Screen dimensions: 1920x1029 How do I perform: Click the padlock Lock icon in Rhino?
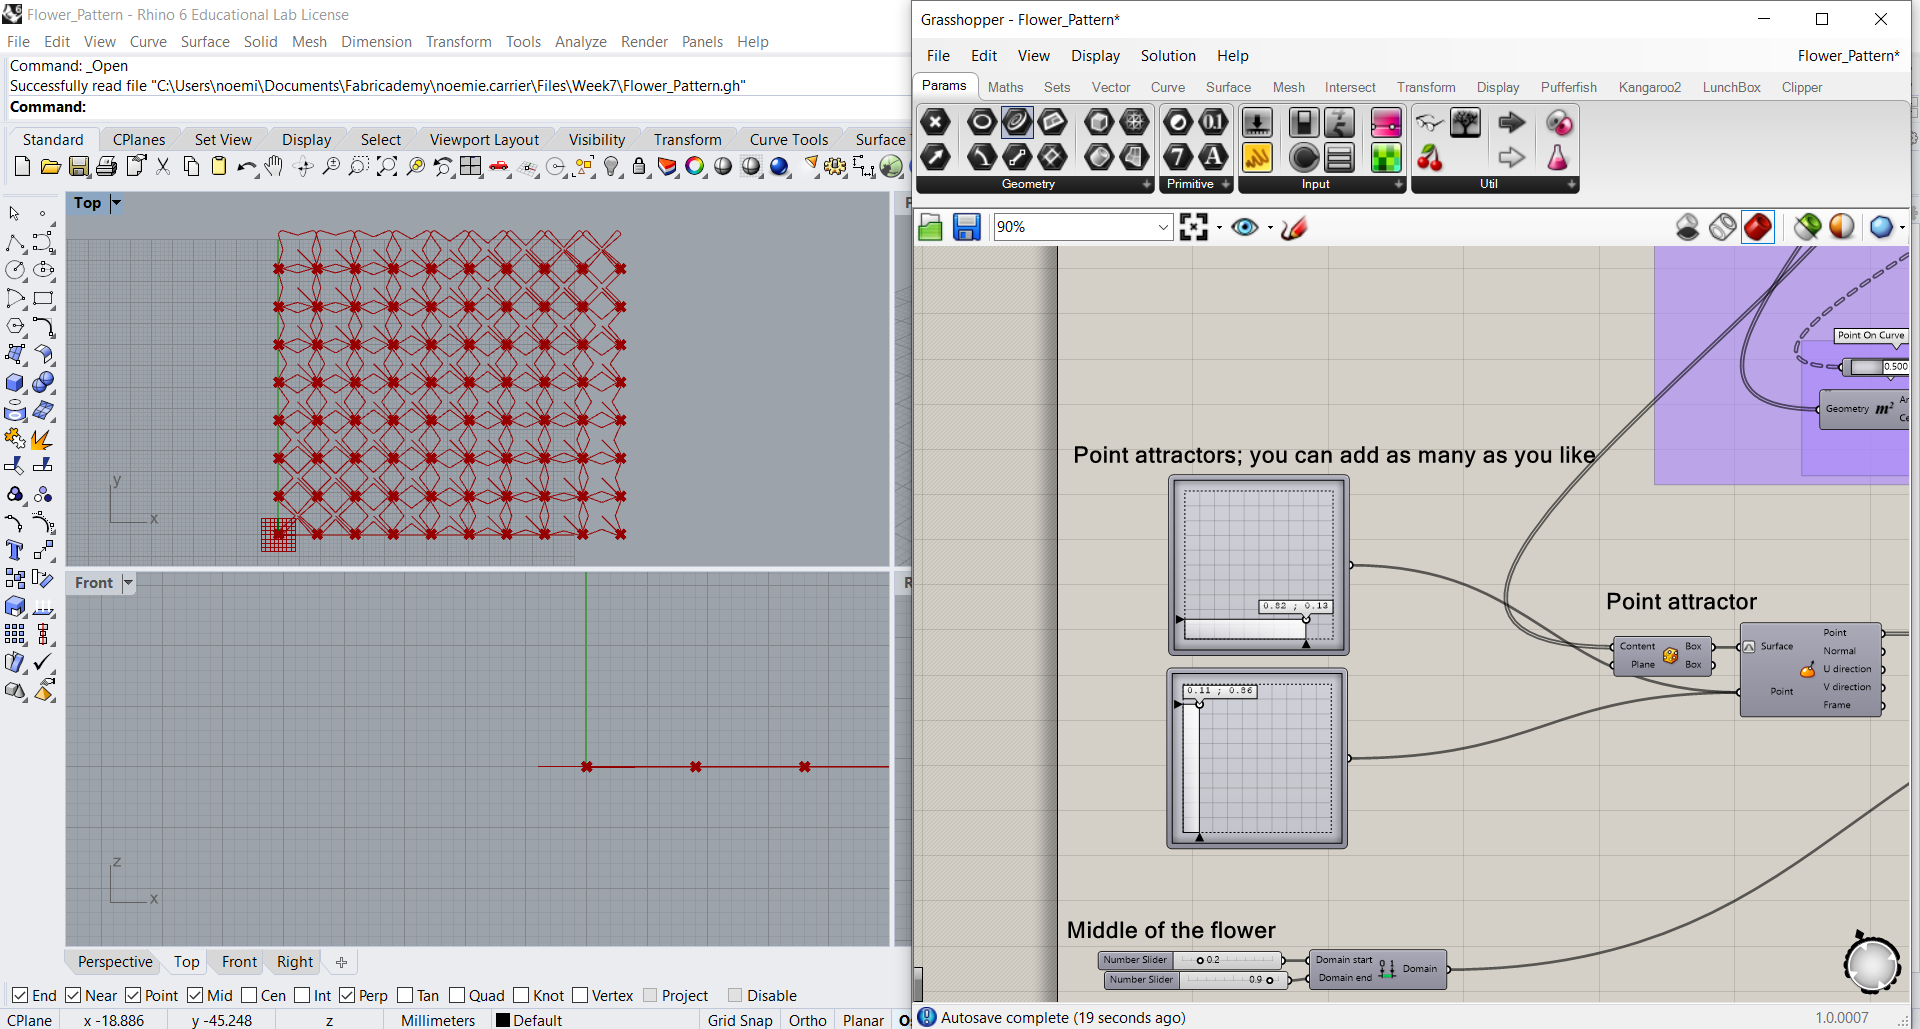(639, 167)
